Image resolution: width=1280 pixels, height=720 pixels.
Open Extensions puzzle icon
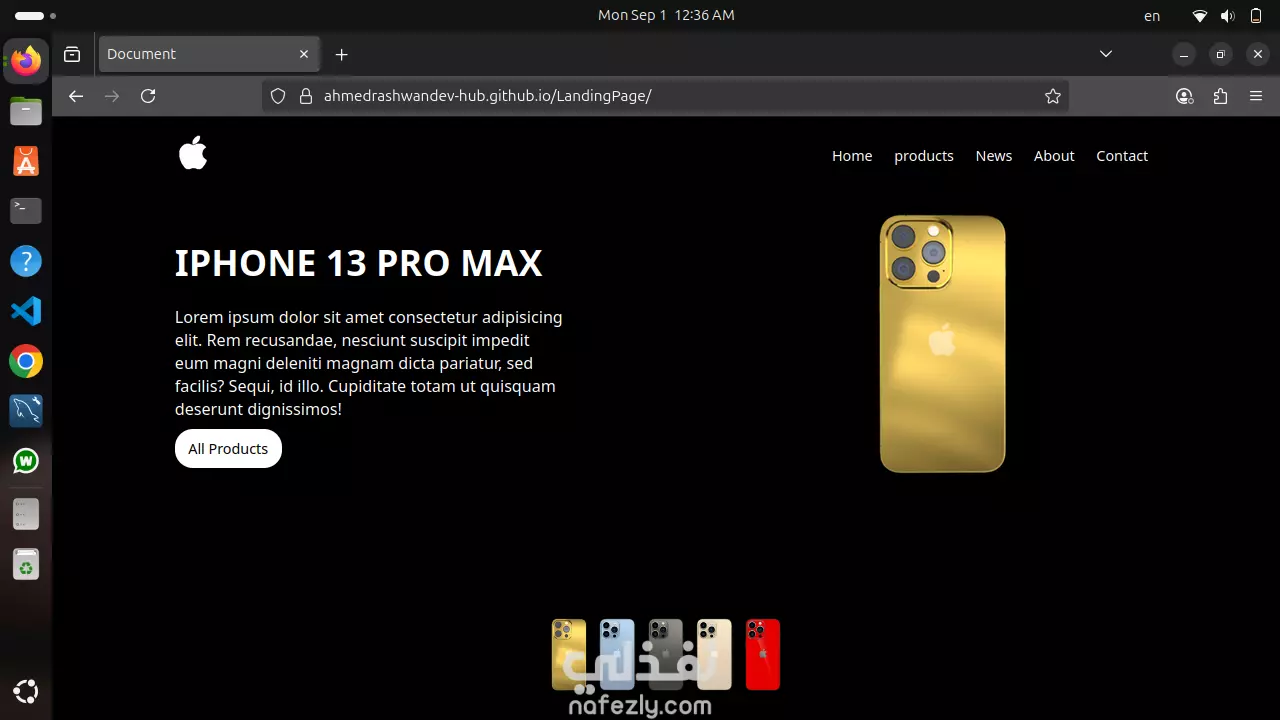click(x=1220, y=96)
